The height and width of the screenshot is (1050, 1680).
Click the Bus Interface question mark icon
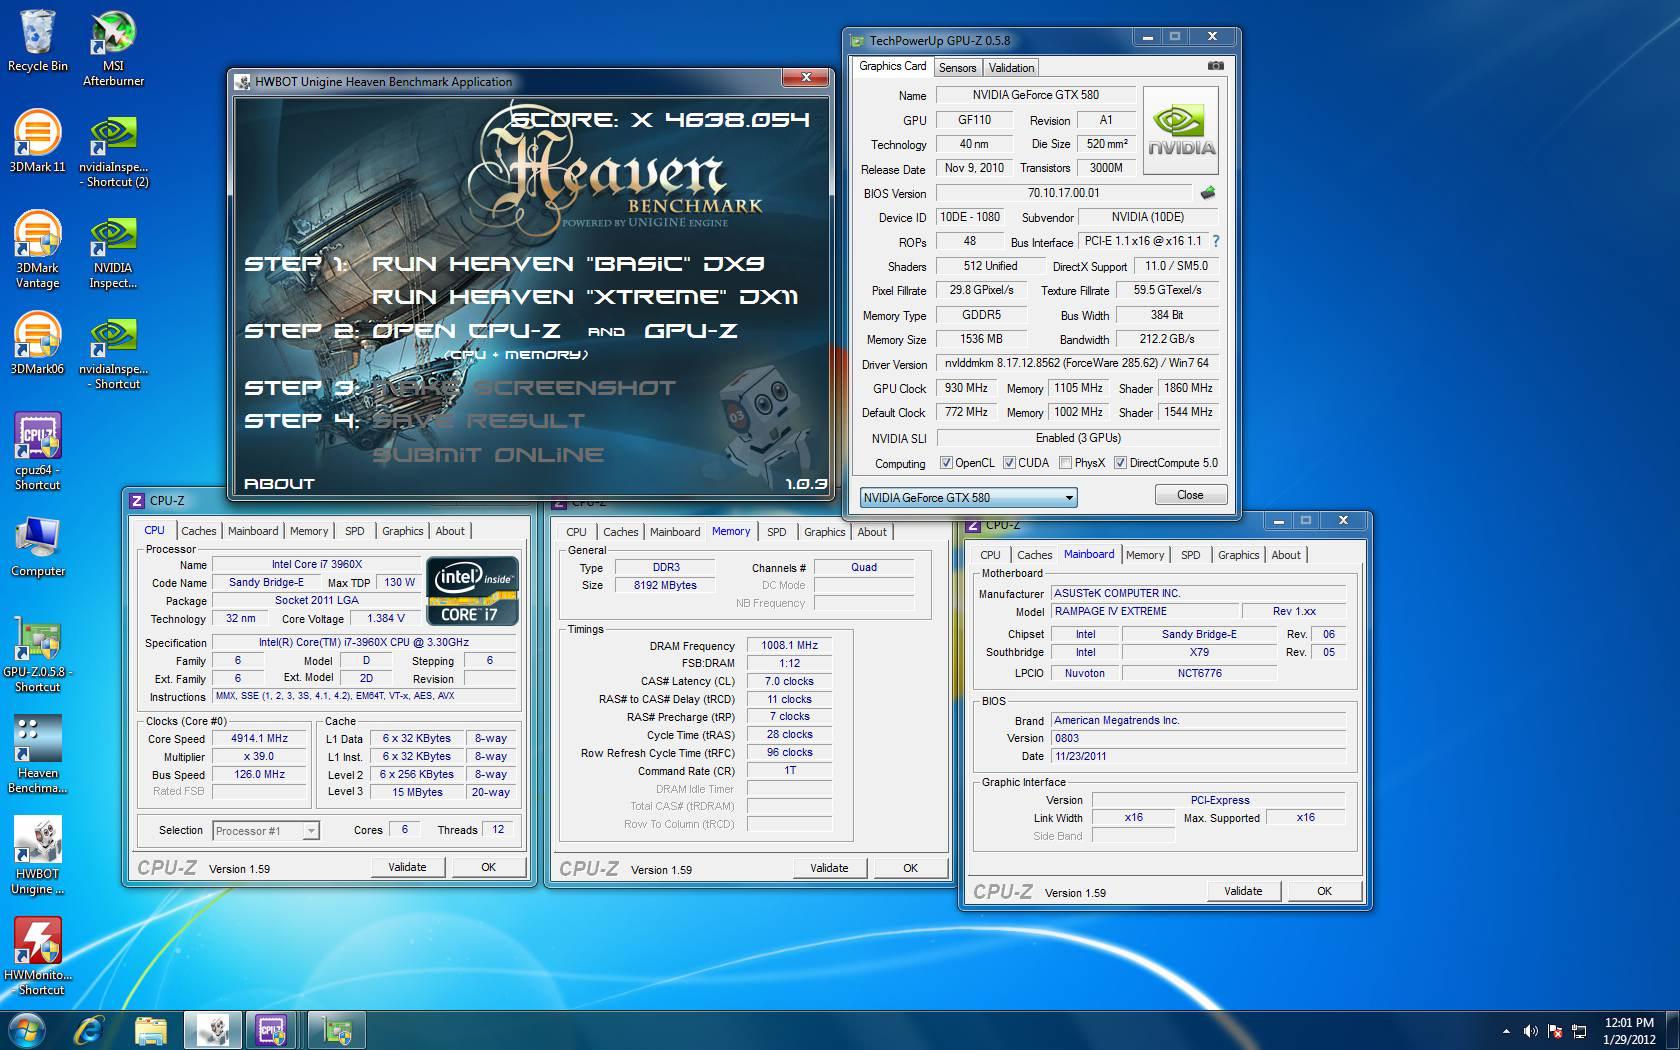[1215, 241]
